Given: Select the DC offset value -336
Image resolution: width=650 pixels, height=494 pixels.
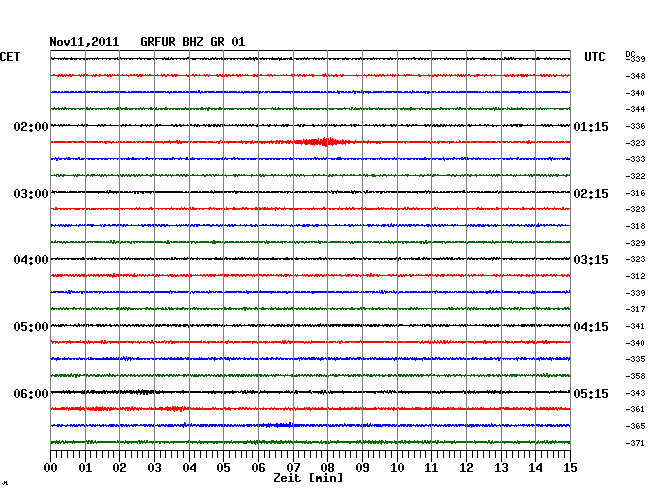Looking at the screenshot, I should pyautogui.click(x=635, y=126).
